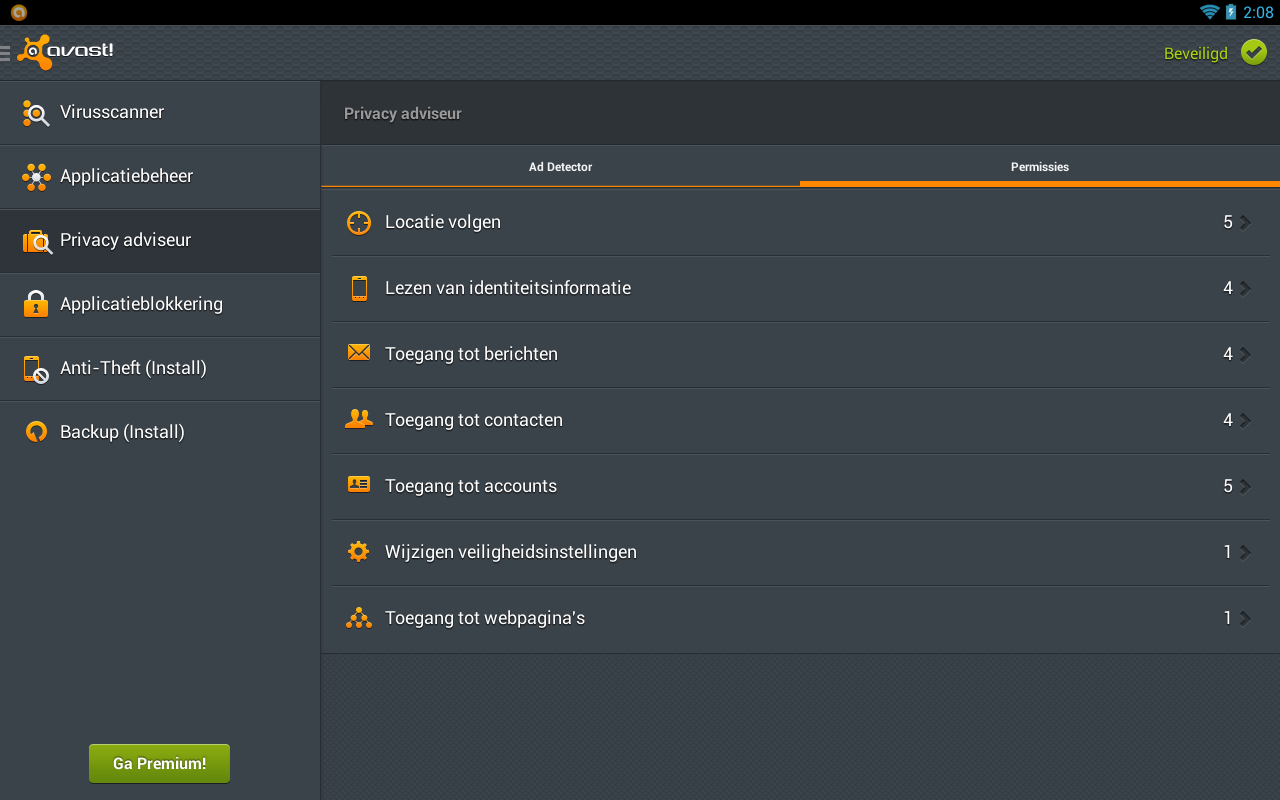Viewport: 1280px width, 800px height.
Task: Expand Lezen van identiteitsinformatie chevron
Action: pos(1245,288)
